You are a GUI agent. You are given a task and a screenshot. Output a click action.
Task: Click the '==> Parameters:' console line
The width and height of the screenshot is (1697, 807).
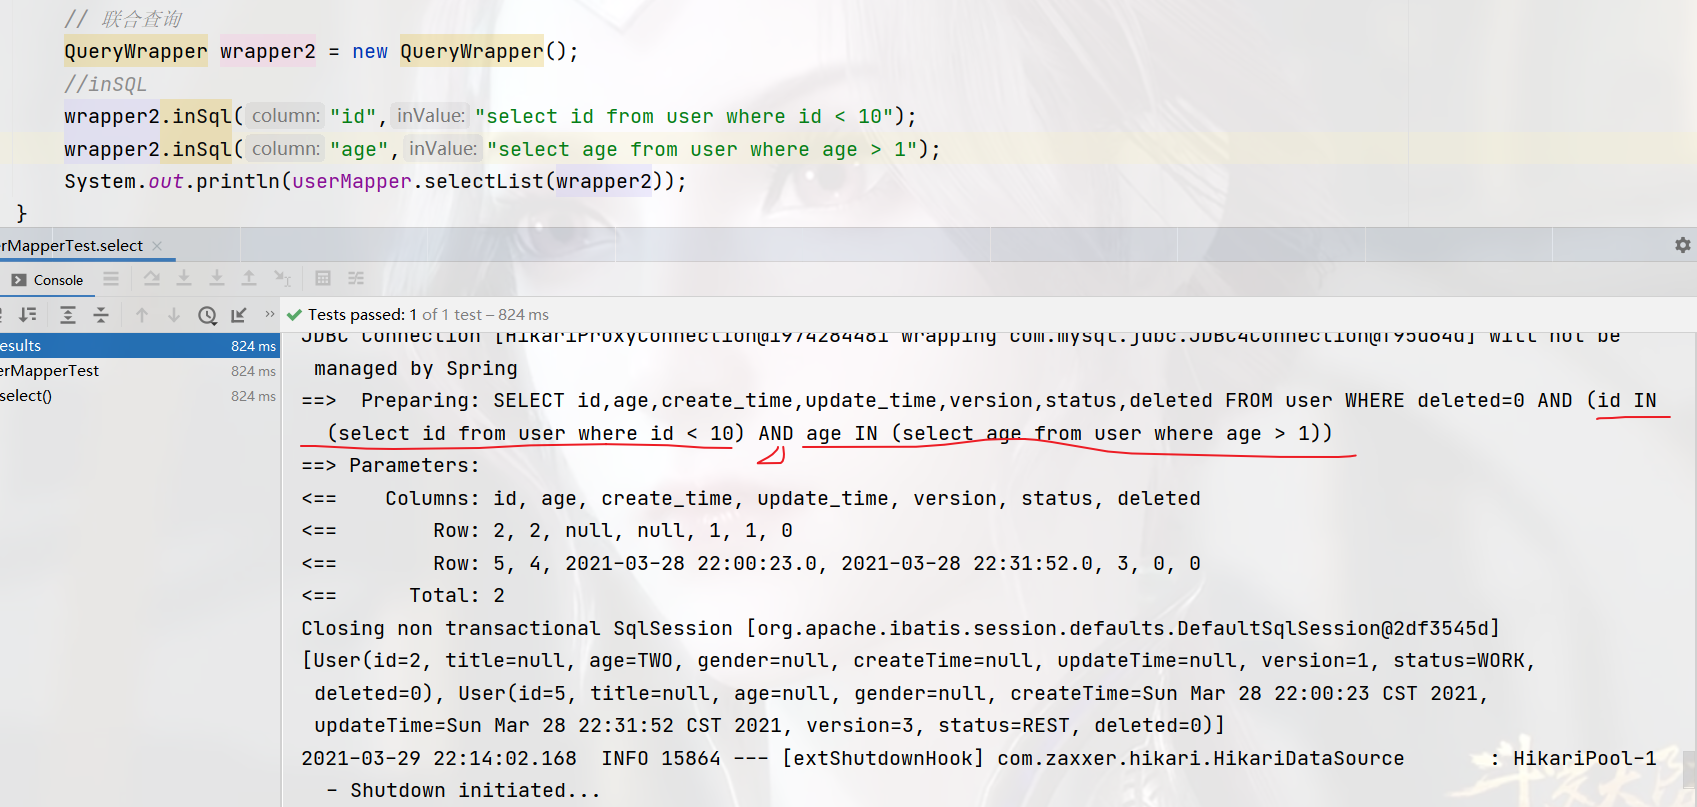(391, 465)
